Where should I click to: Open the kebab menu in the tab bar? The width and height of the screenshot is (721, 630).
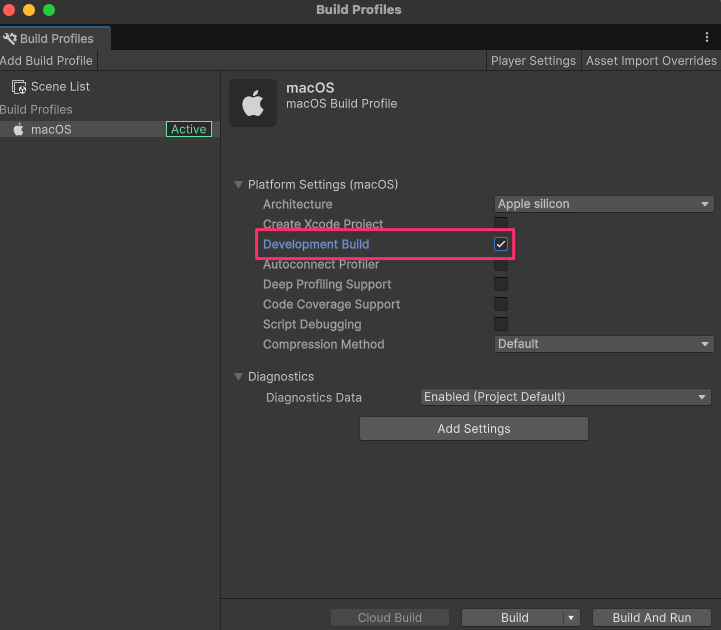[x=707, y=37]
